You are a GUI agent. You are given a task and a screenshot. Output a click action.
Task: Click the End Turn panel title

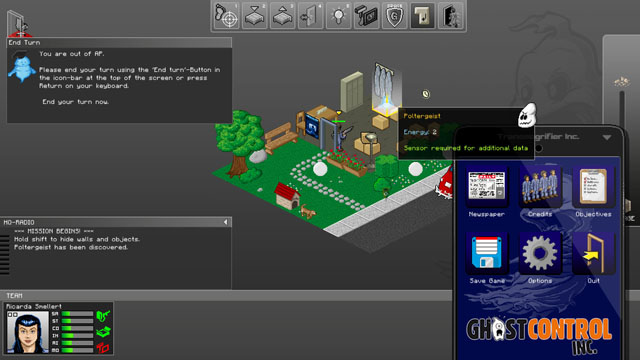24,42
